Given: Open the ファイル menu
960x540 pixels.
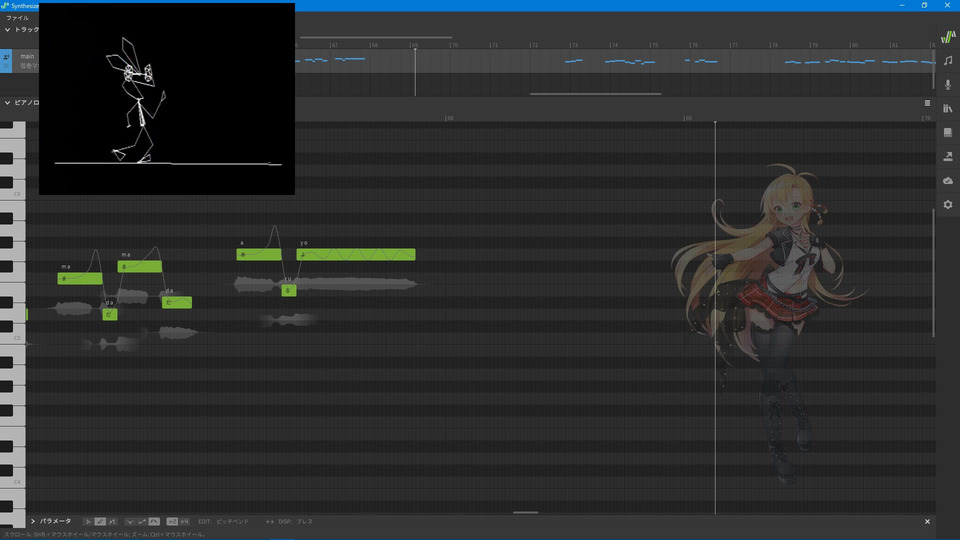Looking at the screenshot, I should [17, 18].
